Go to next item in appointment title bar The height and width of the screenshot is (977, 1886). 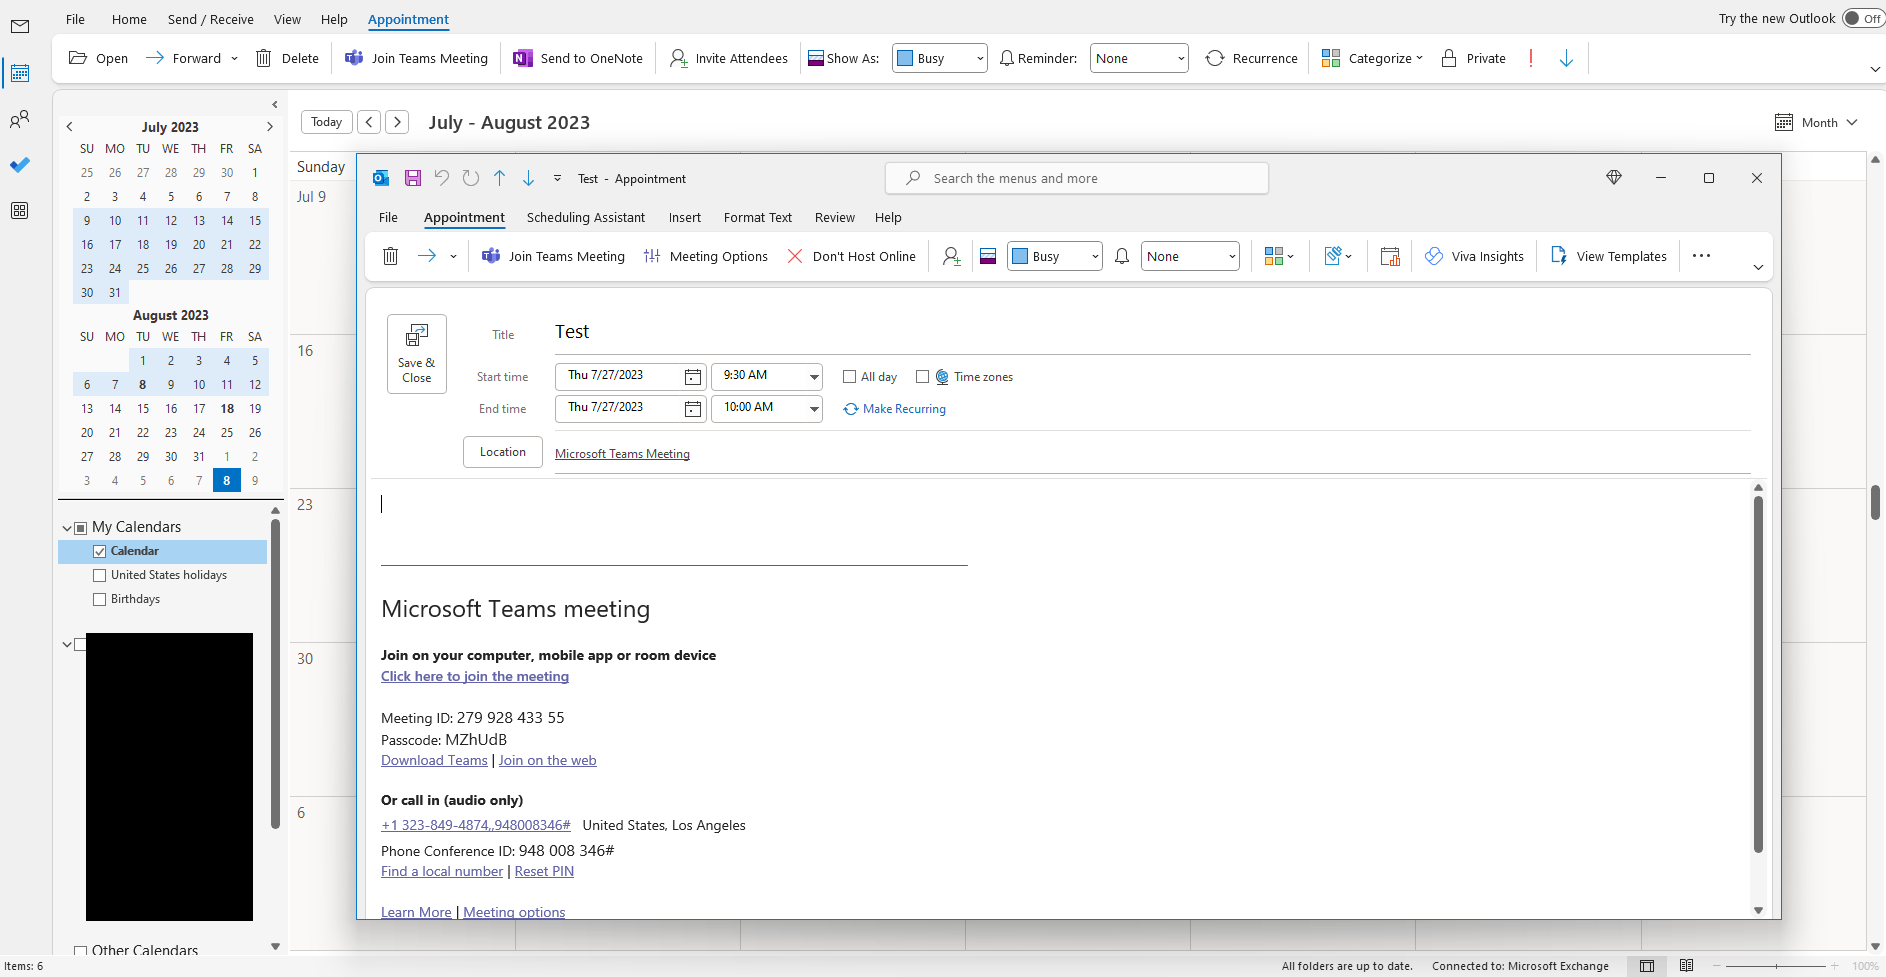coord(528,178)
